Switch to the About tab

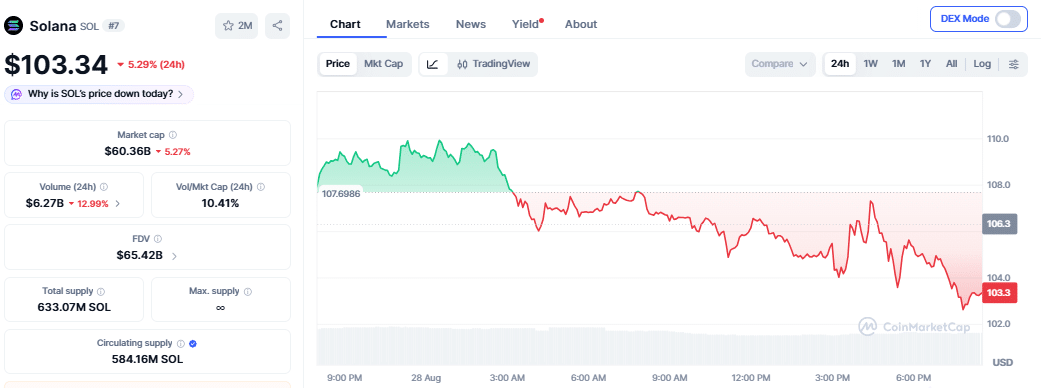[581, 24]
